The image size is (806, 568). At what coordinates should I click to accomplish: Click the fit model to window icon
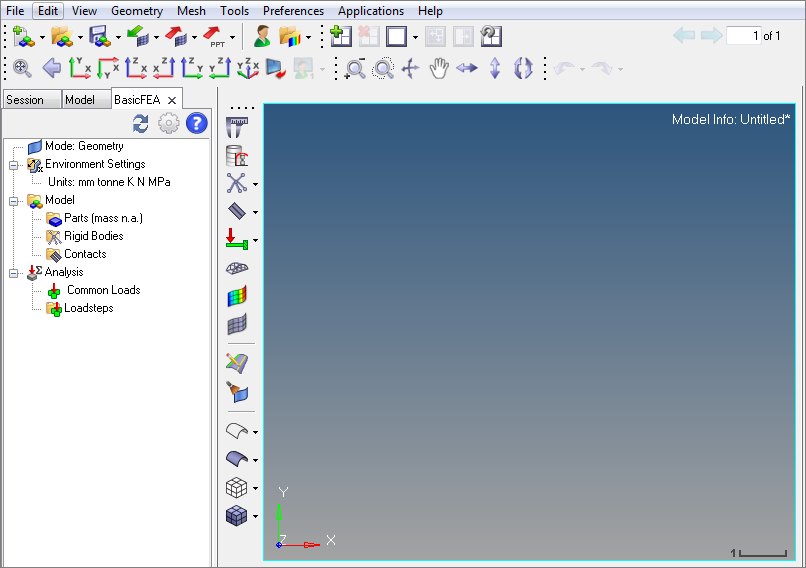coord(22,68)
